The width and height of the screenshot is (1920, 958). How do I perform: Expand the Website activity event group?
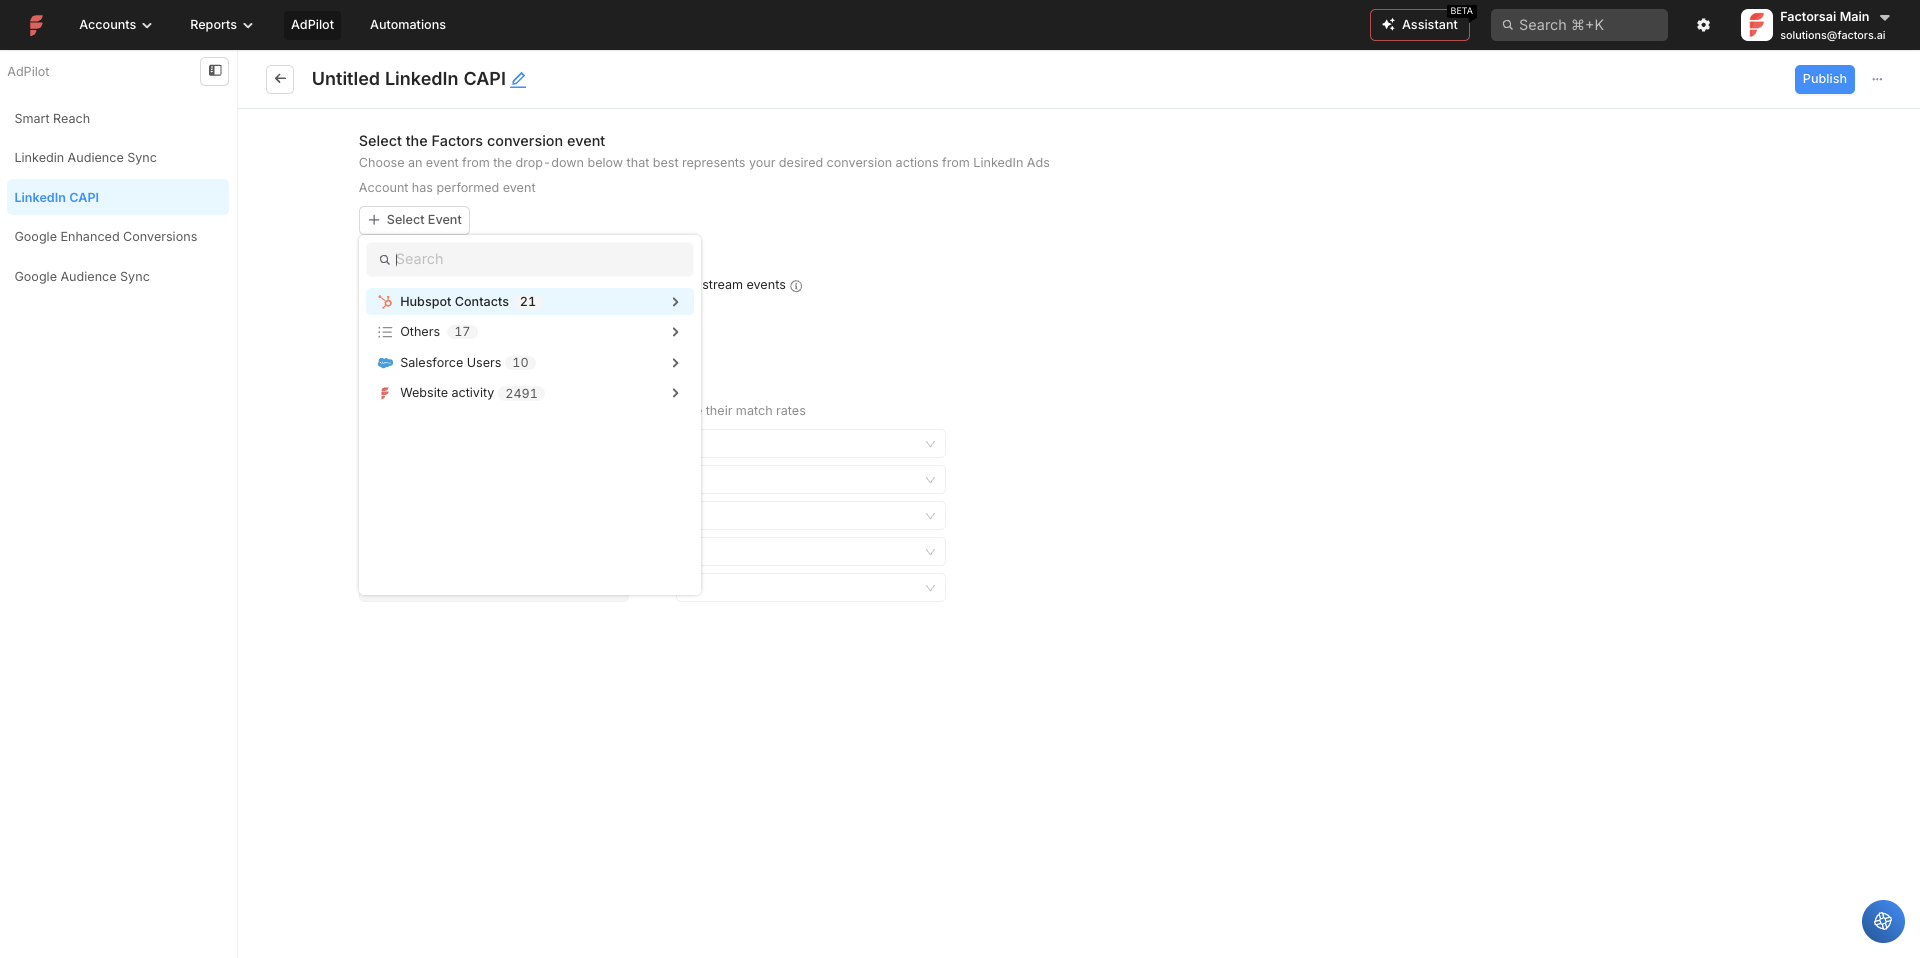point(530,393)
